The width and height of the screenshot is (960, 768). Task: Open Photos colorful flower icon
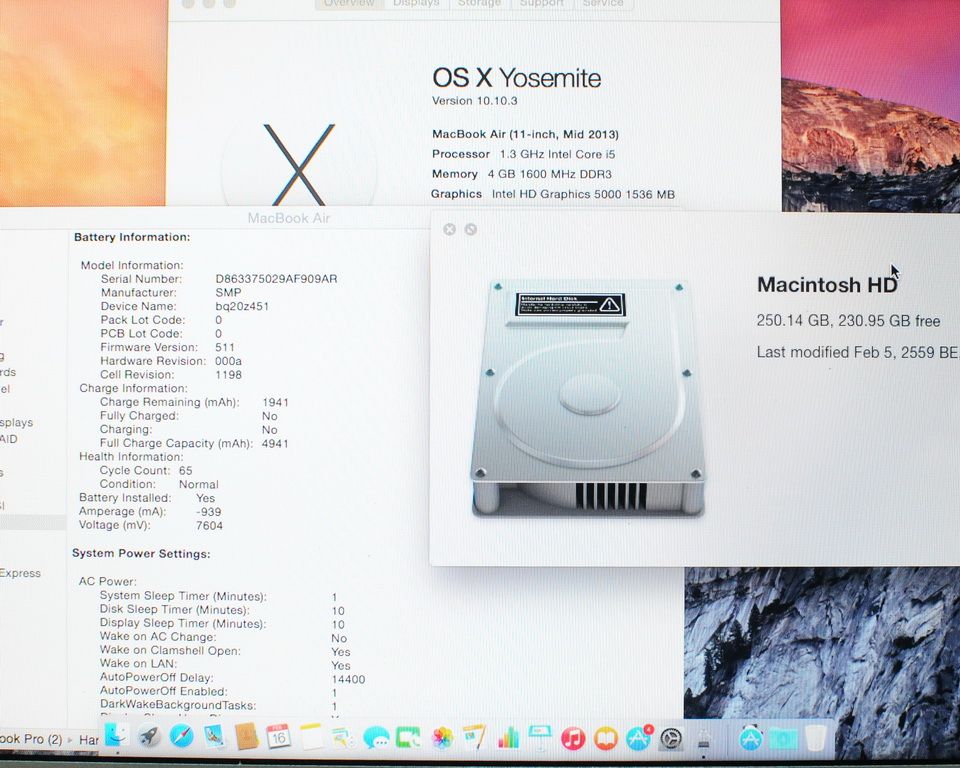(x=441, y=737)
